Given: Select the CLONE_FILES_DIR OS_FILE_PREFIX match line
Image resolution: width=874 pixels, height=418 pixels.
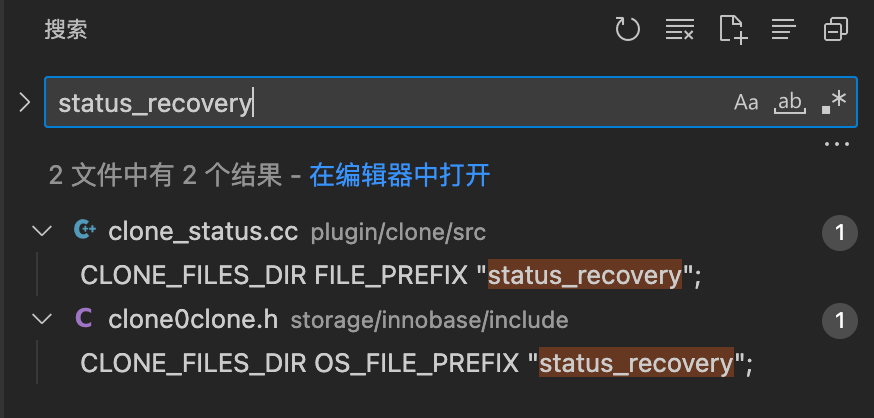Looking at the screenshot, I should coord(416,362).
